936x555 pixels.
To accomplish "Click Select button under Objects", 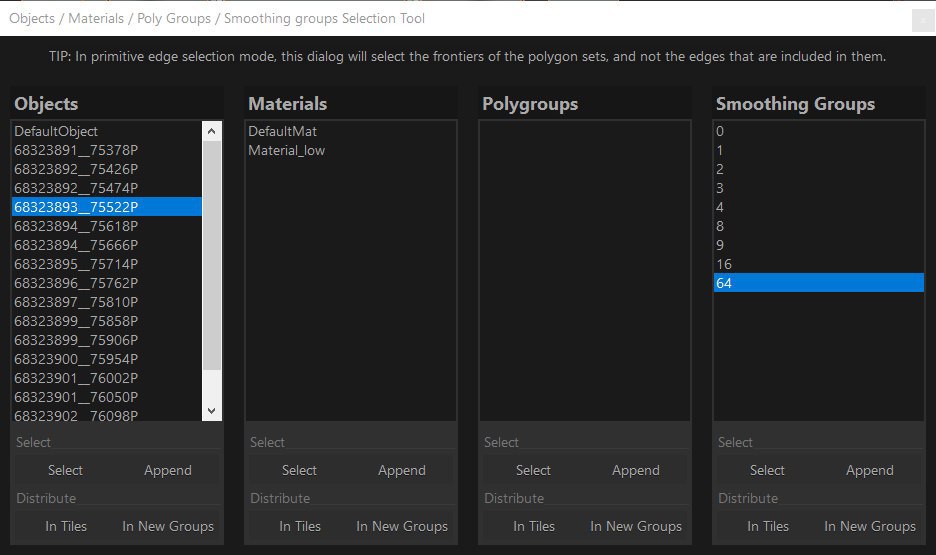I will [x=65, y=470].
